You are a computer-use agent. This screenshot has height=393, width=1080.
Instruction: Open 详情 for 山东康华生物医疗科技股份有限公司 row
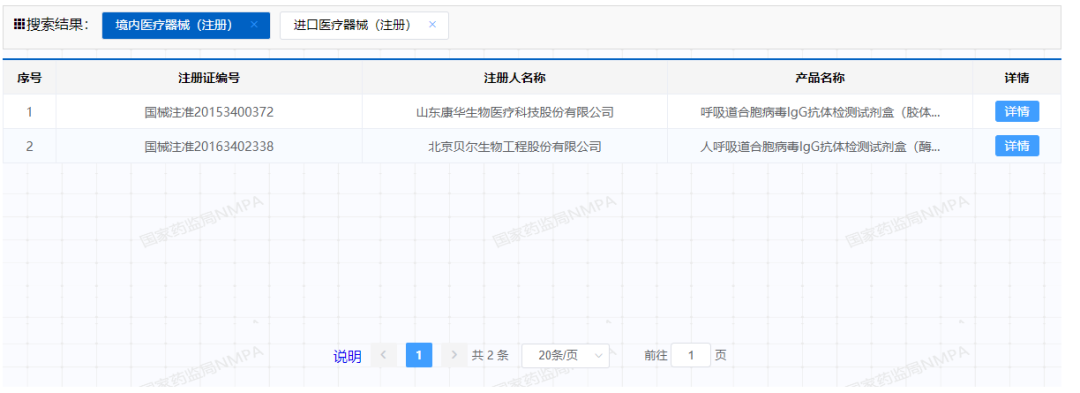pos(1017,111)
